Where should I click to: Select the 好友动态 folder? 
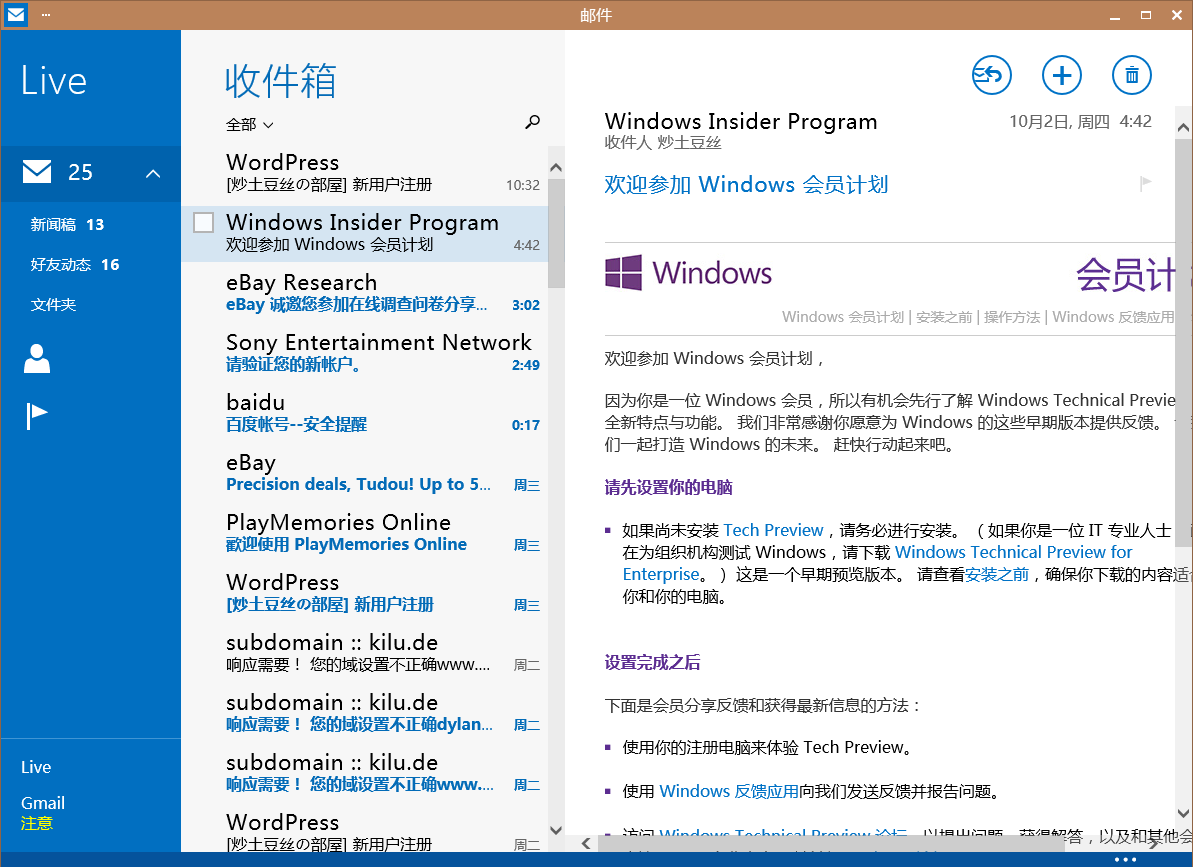[74, 265]
